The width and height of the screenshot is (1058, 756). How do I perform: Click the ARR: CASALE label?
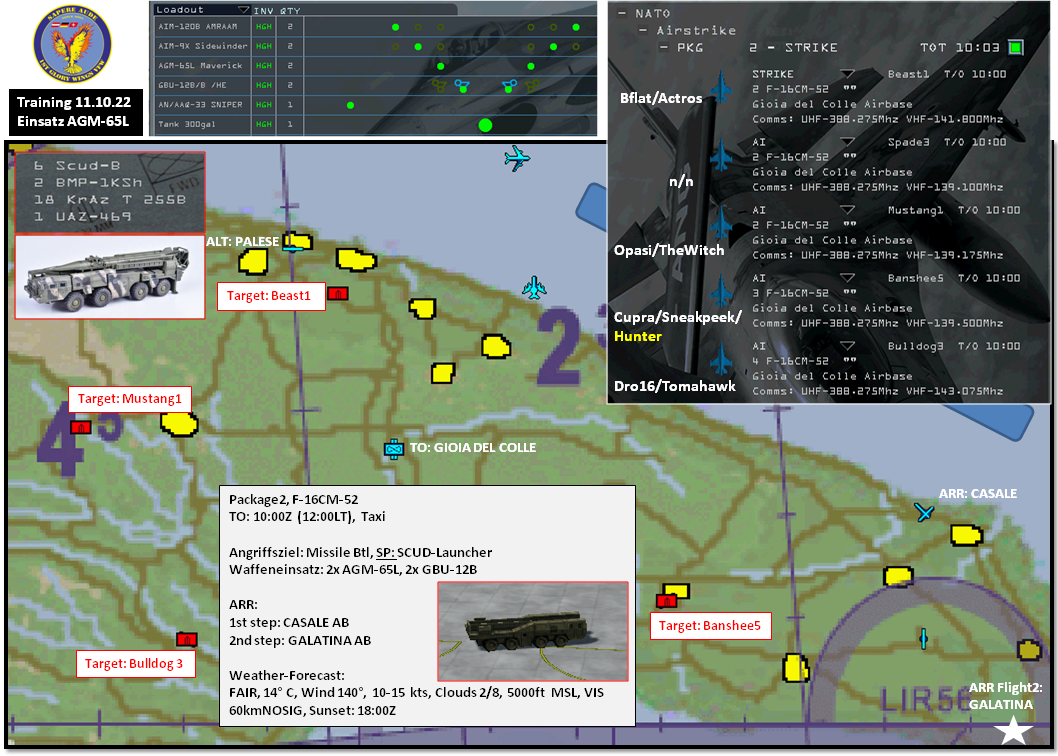978,493
